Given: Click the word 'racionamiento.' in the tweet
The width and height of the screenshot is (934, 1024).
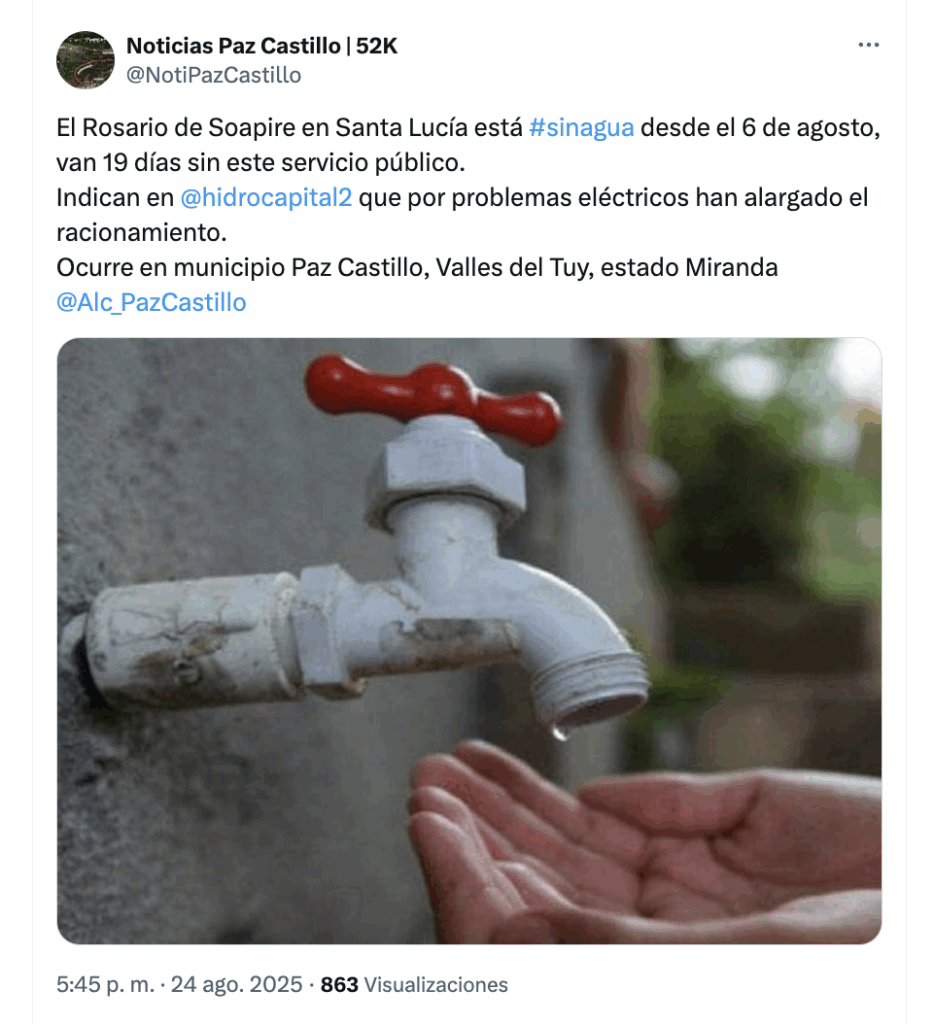Looking at the screenshot, I should point(141,232).
